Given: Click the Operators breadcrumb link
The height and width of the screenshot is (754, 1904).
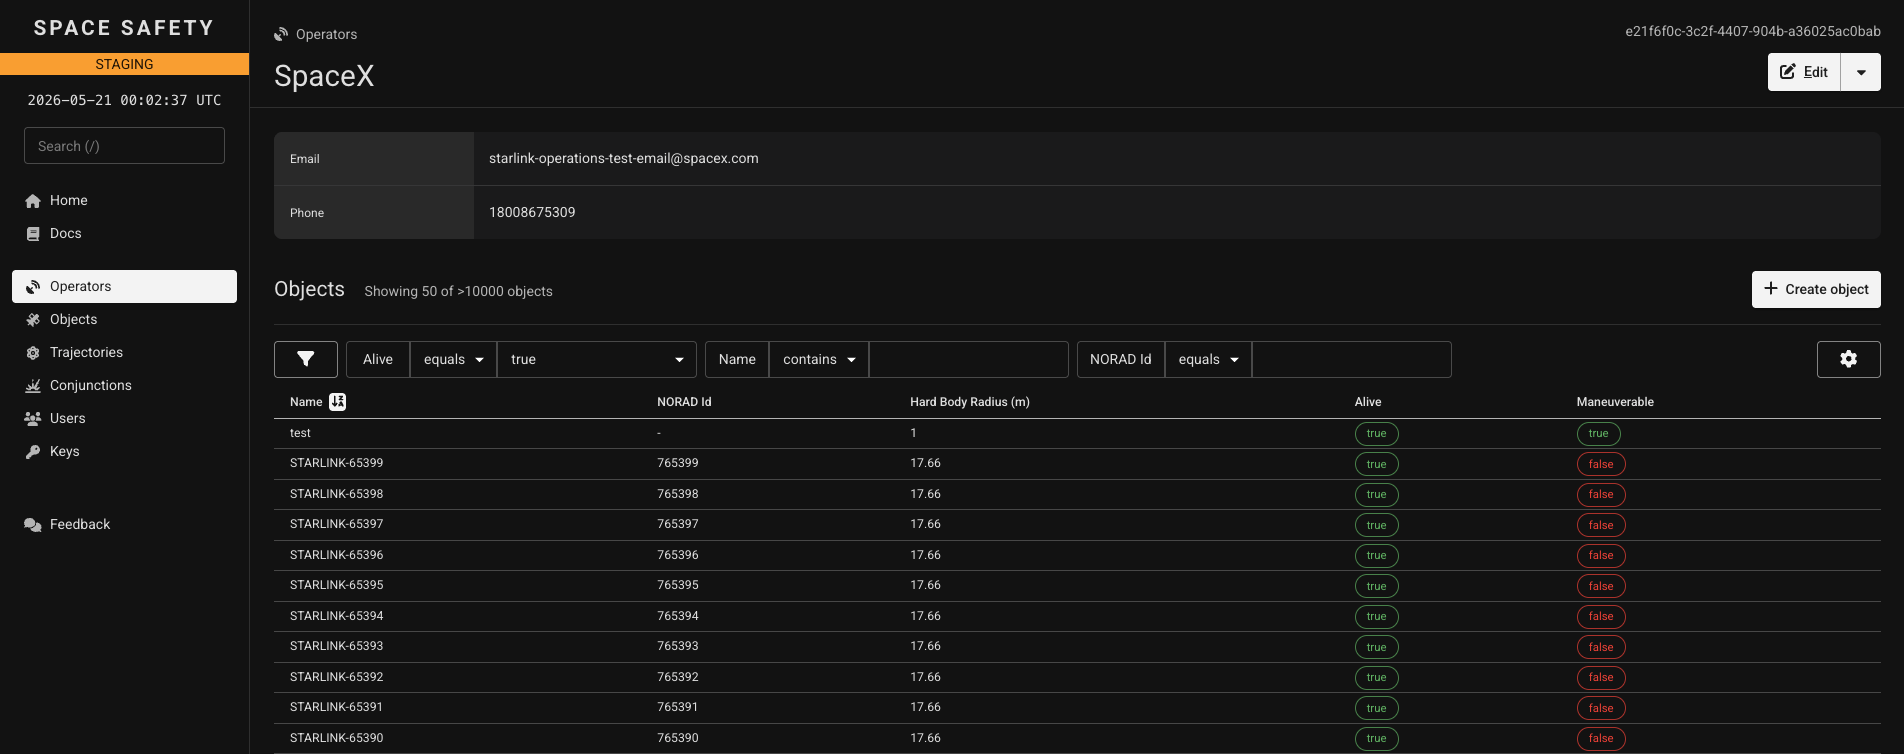Looking at the screenshot, I should [x=326, y=34].
